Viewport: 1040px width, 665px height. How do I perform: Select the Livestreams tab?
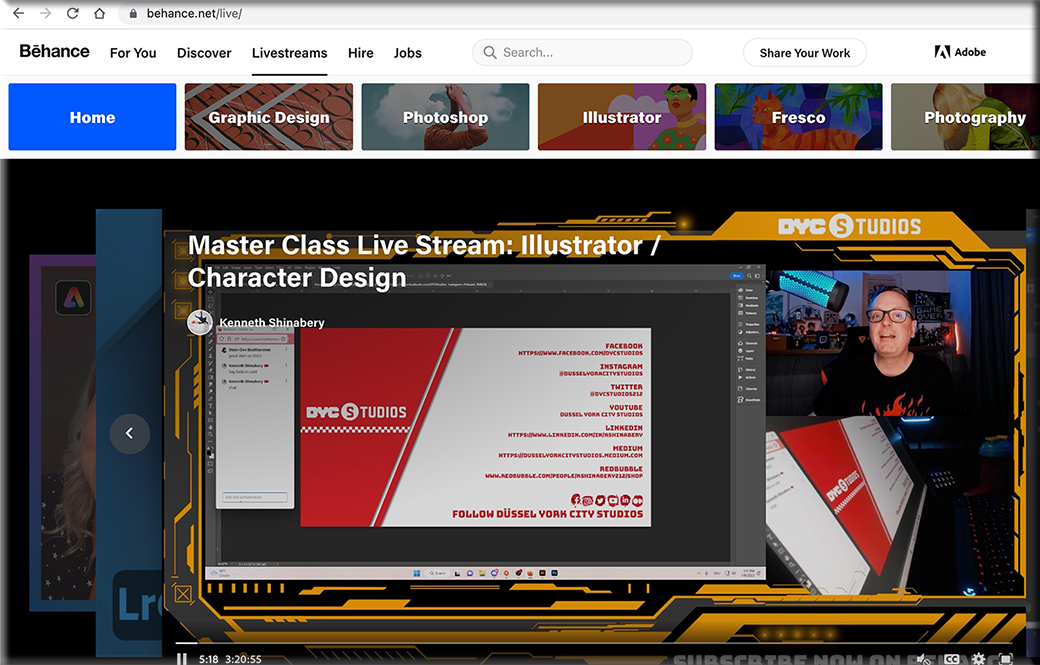pos(289,53)
